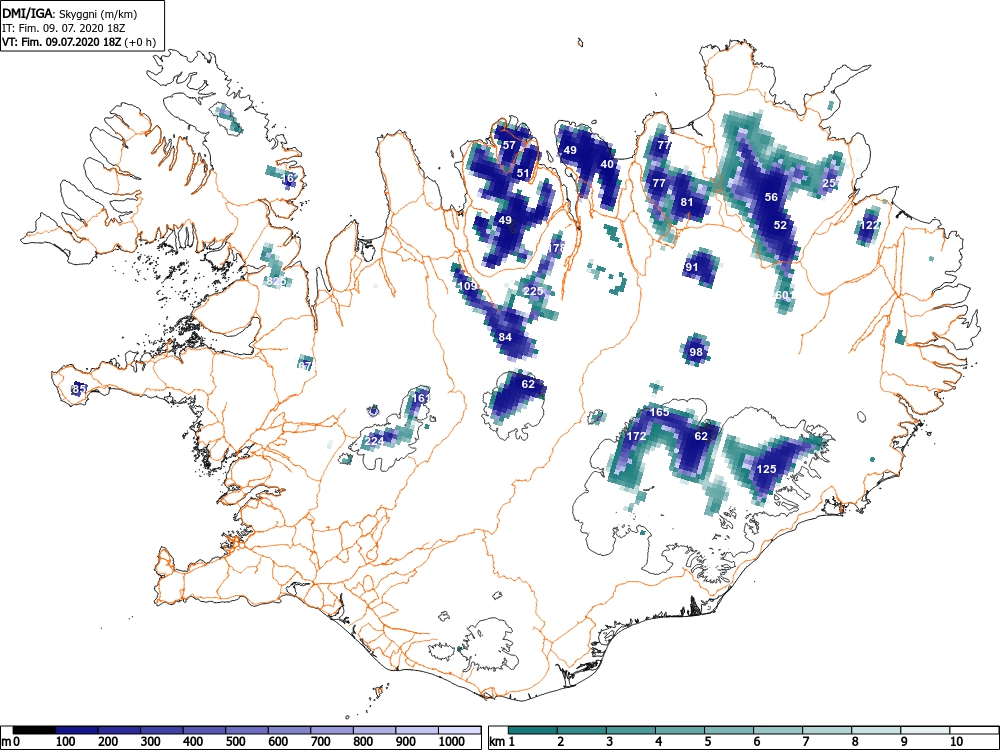This screenshot has width=1000, height=750.
Task: Click the visibility value 109 on the map
Action: [x=467, y=286]
